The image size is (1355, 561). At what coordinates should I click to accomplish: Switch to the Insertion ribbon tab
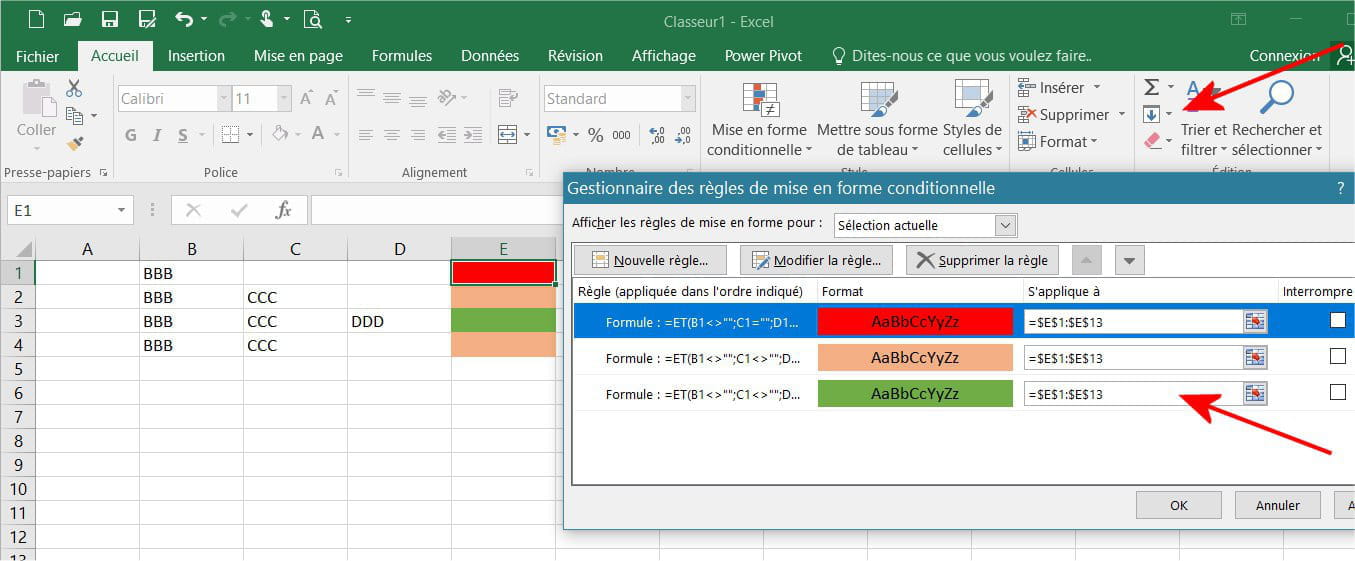click(x=196, y=56)
